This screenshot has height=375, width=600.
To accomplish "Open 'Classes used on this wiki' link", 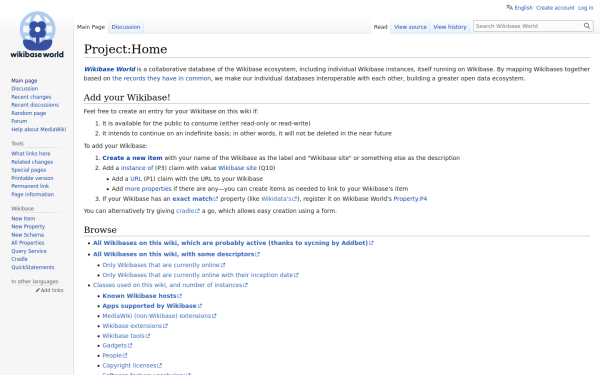I will 170,285.
